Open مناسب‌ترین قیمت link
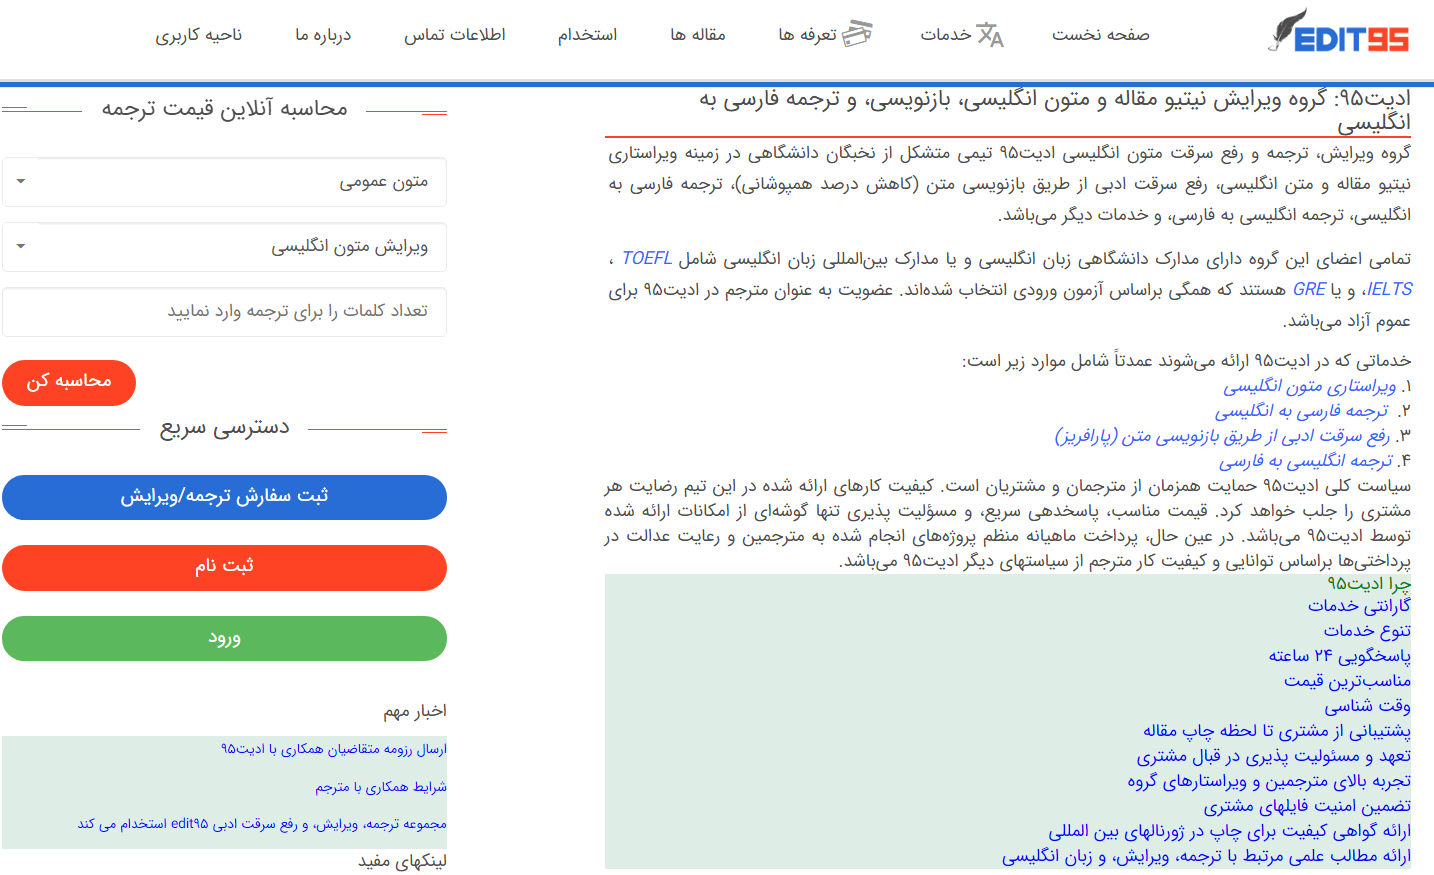1434x875 pixels. click(1347, 681)
